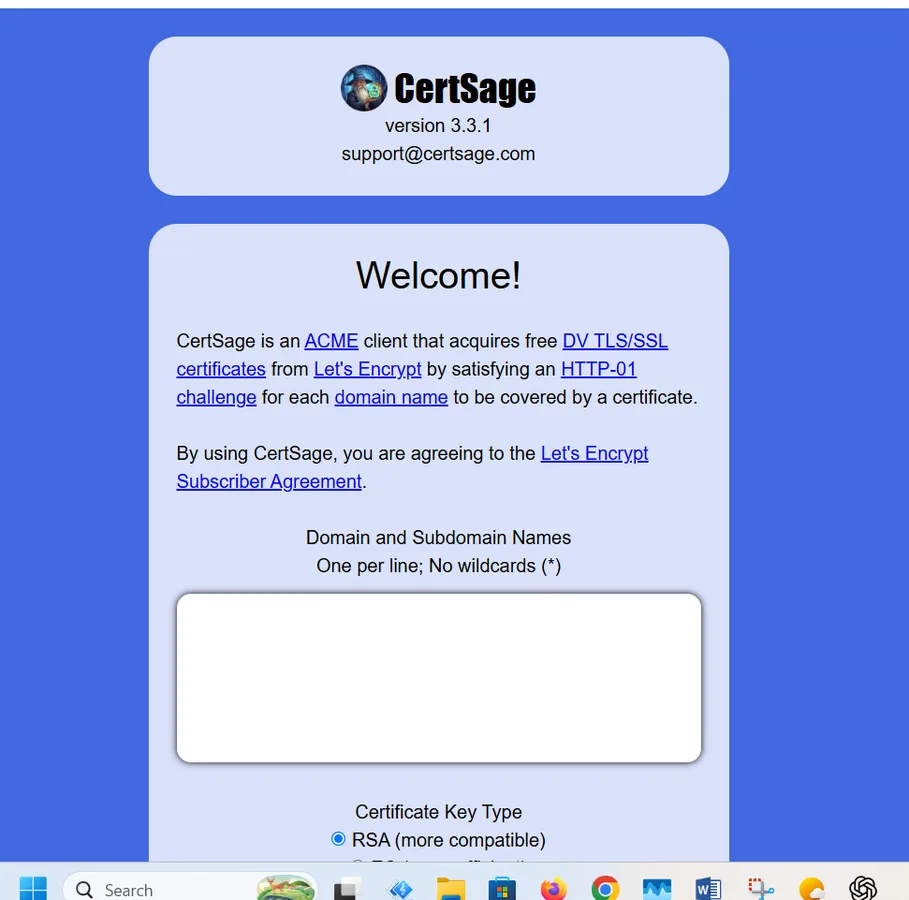Focus the Domain and Subdomain Names textarea
This screenshot has width=909, height=900.
point(439,677)
